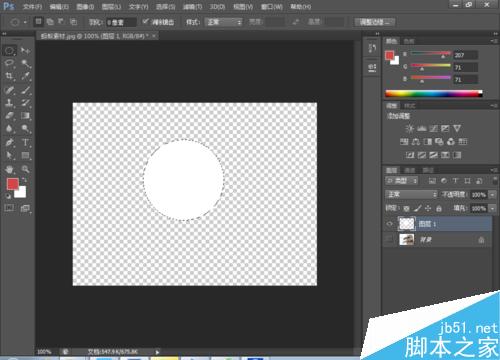Select the Healing Brush tool

point(9,90)
